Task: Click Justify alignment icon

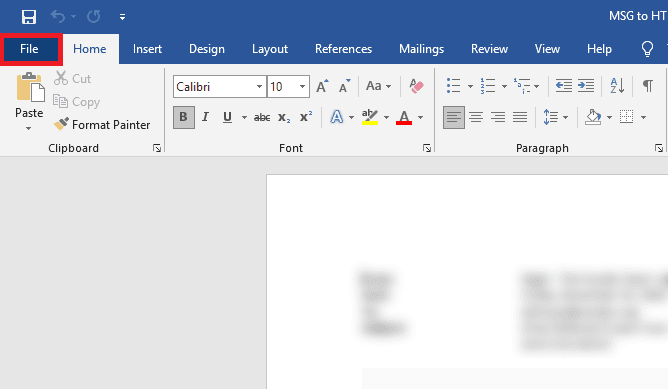Action: point(520,117)
